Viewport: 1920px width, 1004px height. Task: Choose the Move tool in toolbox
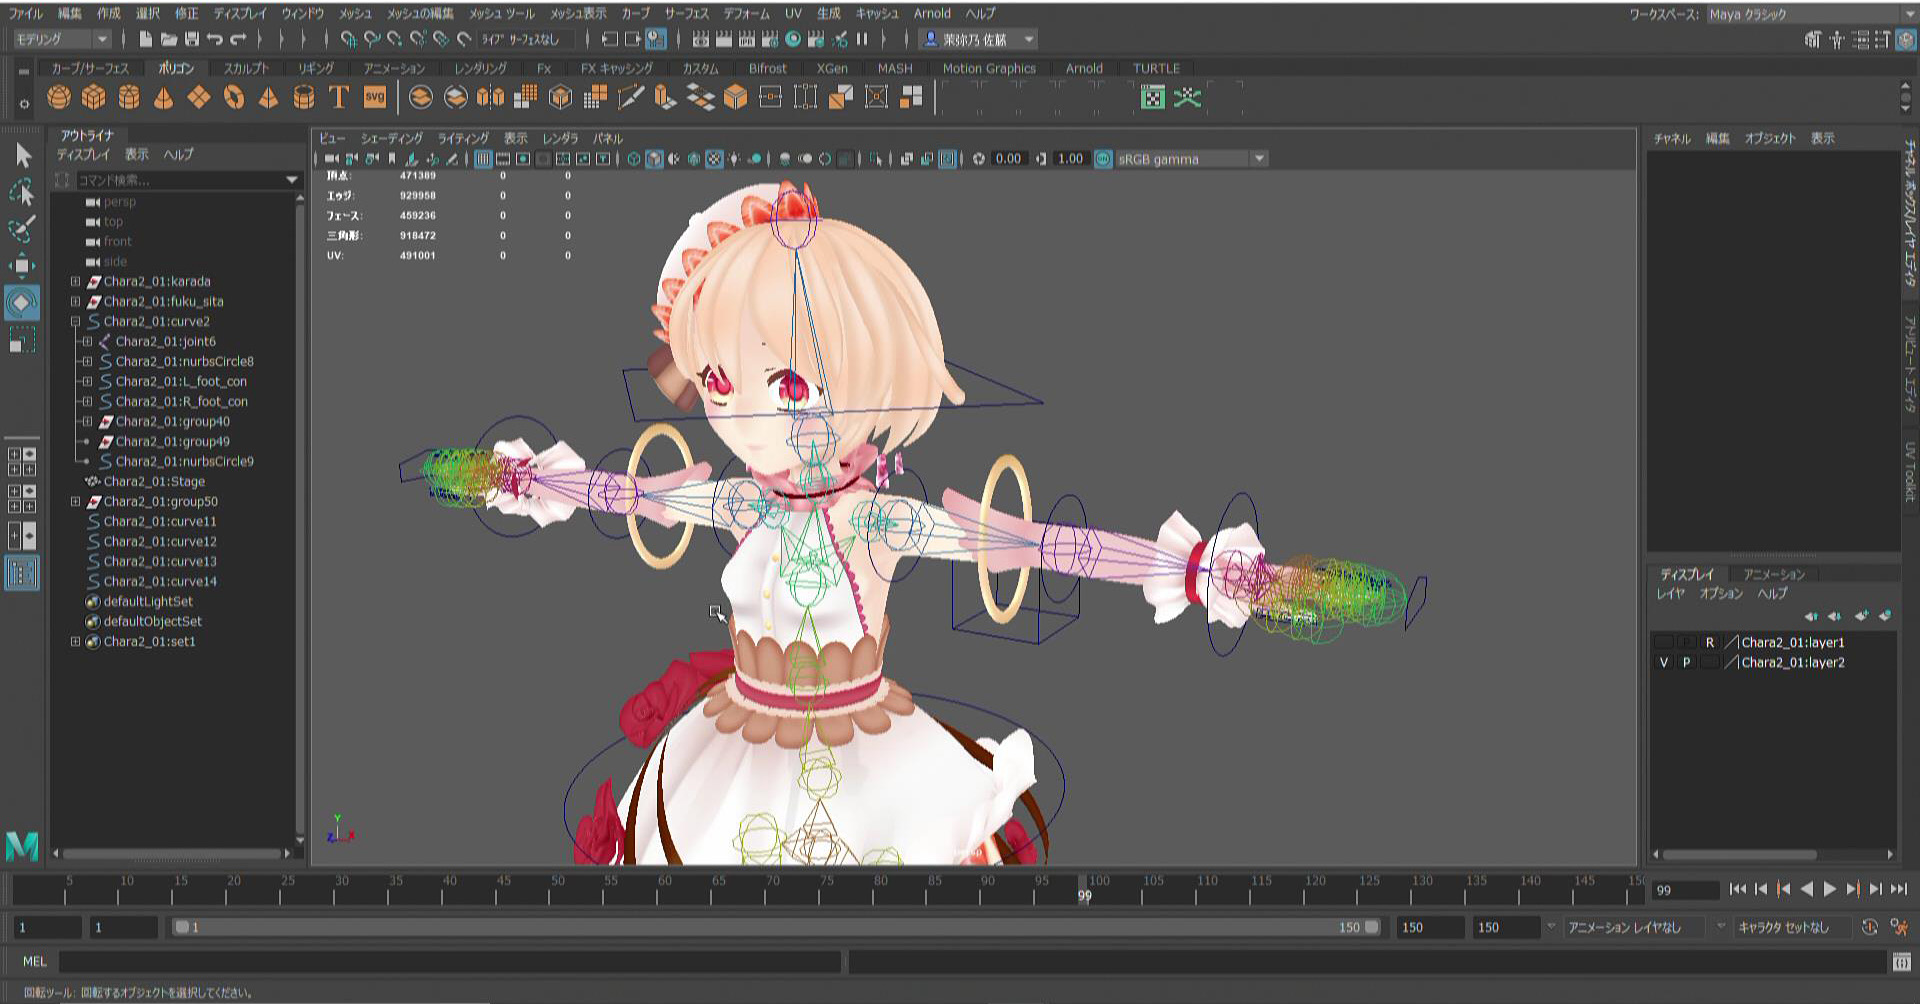coord(22,266)
